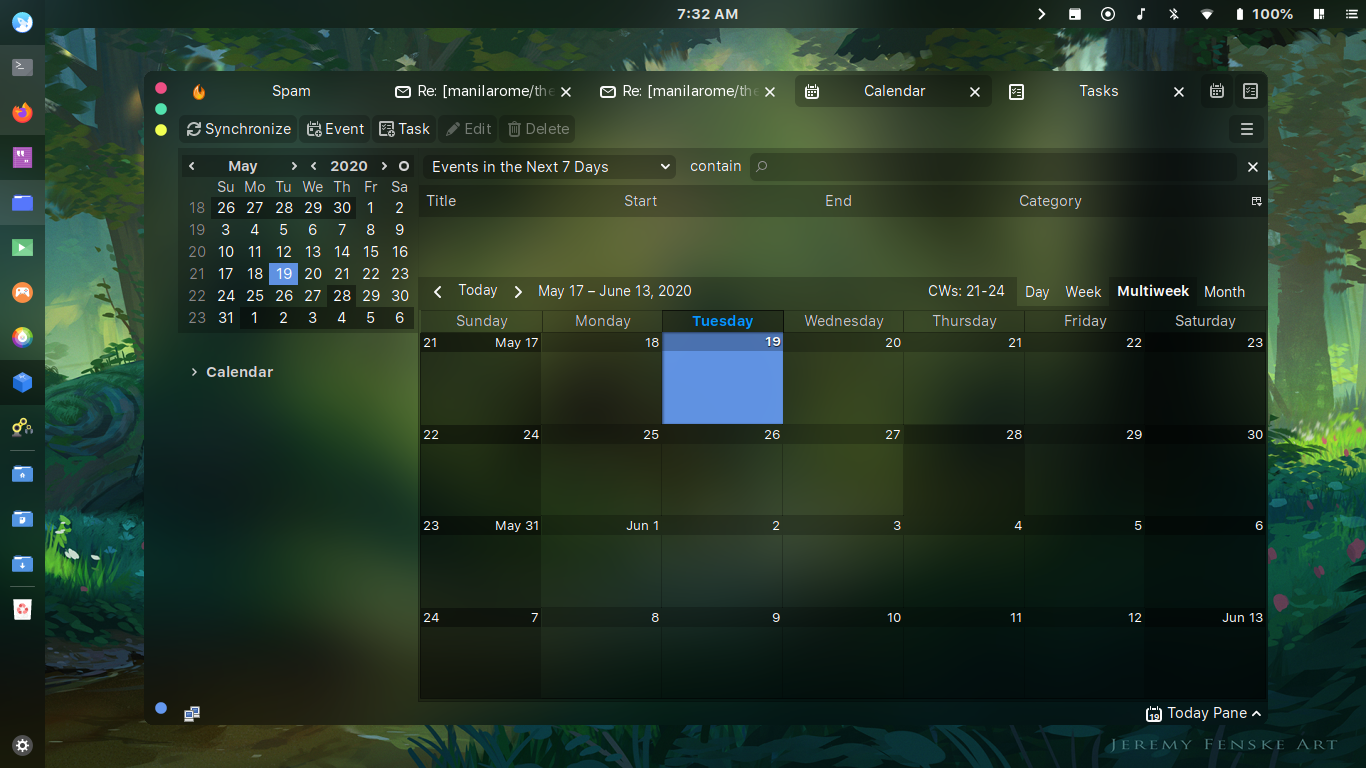Screen dimensions: 1366x768
Task: Create a new Event from toolbar
Action: pyautogui.click(x=335, y=129)
